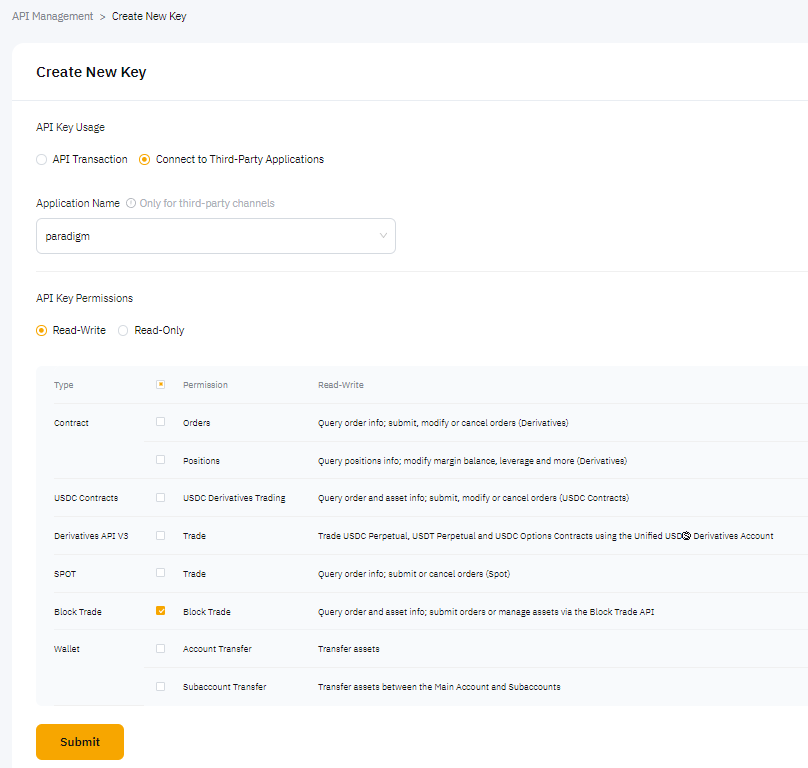Choose the Read-Only permission radio

click(x=123, y=330)
